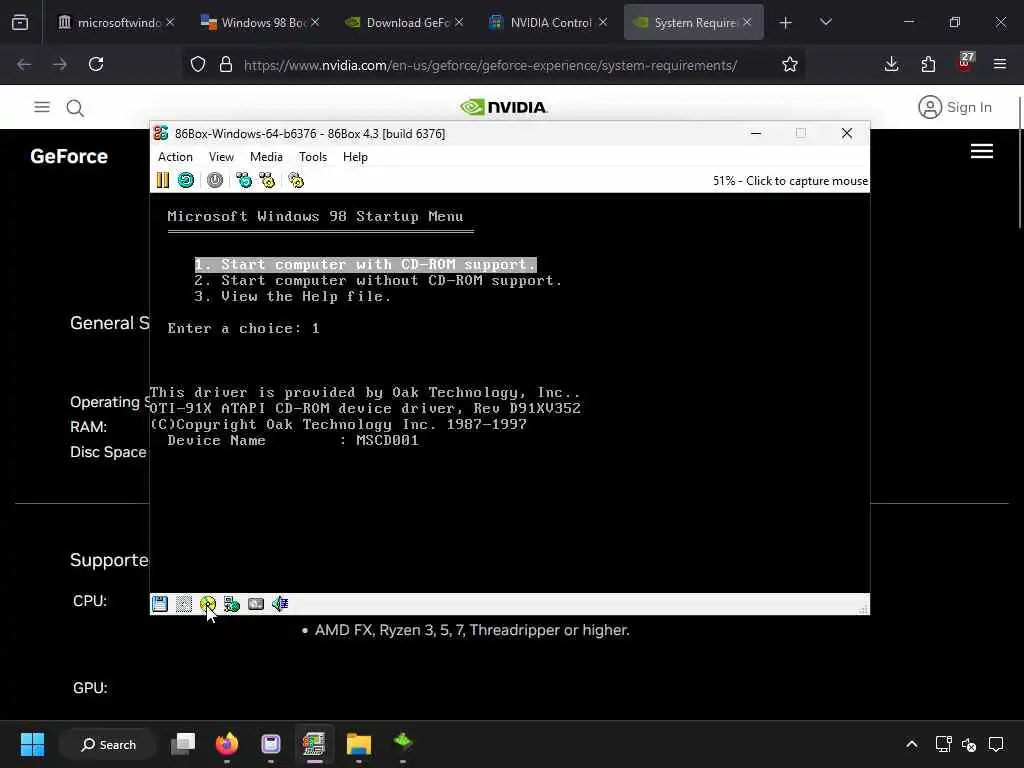Send Ctrl+Alt+Esc via 86Box toolbar icon
This screenshot has height=768, width=1024.
pos(267,180)
